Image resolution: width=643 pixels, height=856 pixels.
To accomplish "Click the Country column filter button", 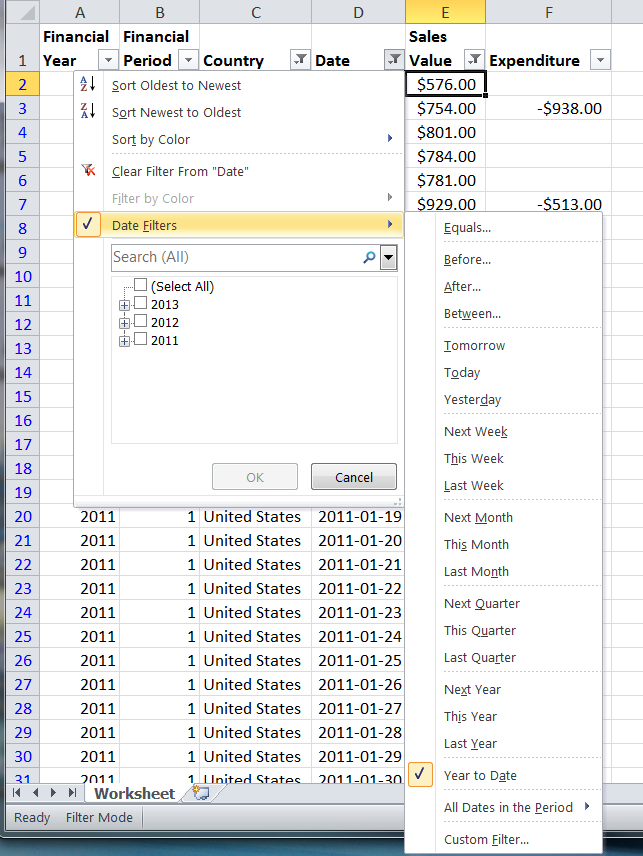I will coord(299,60).
